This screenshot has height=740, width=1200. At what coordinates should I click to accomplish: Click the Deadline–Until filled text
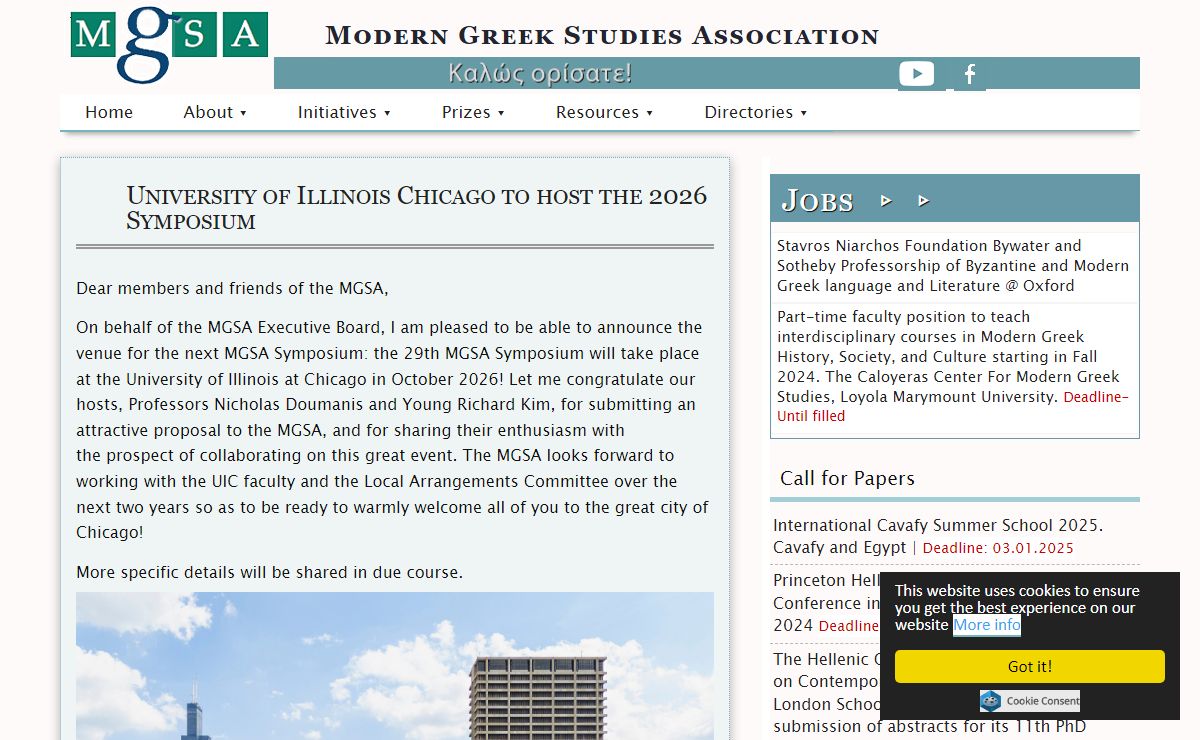(953, 406)
